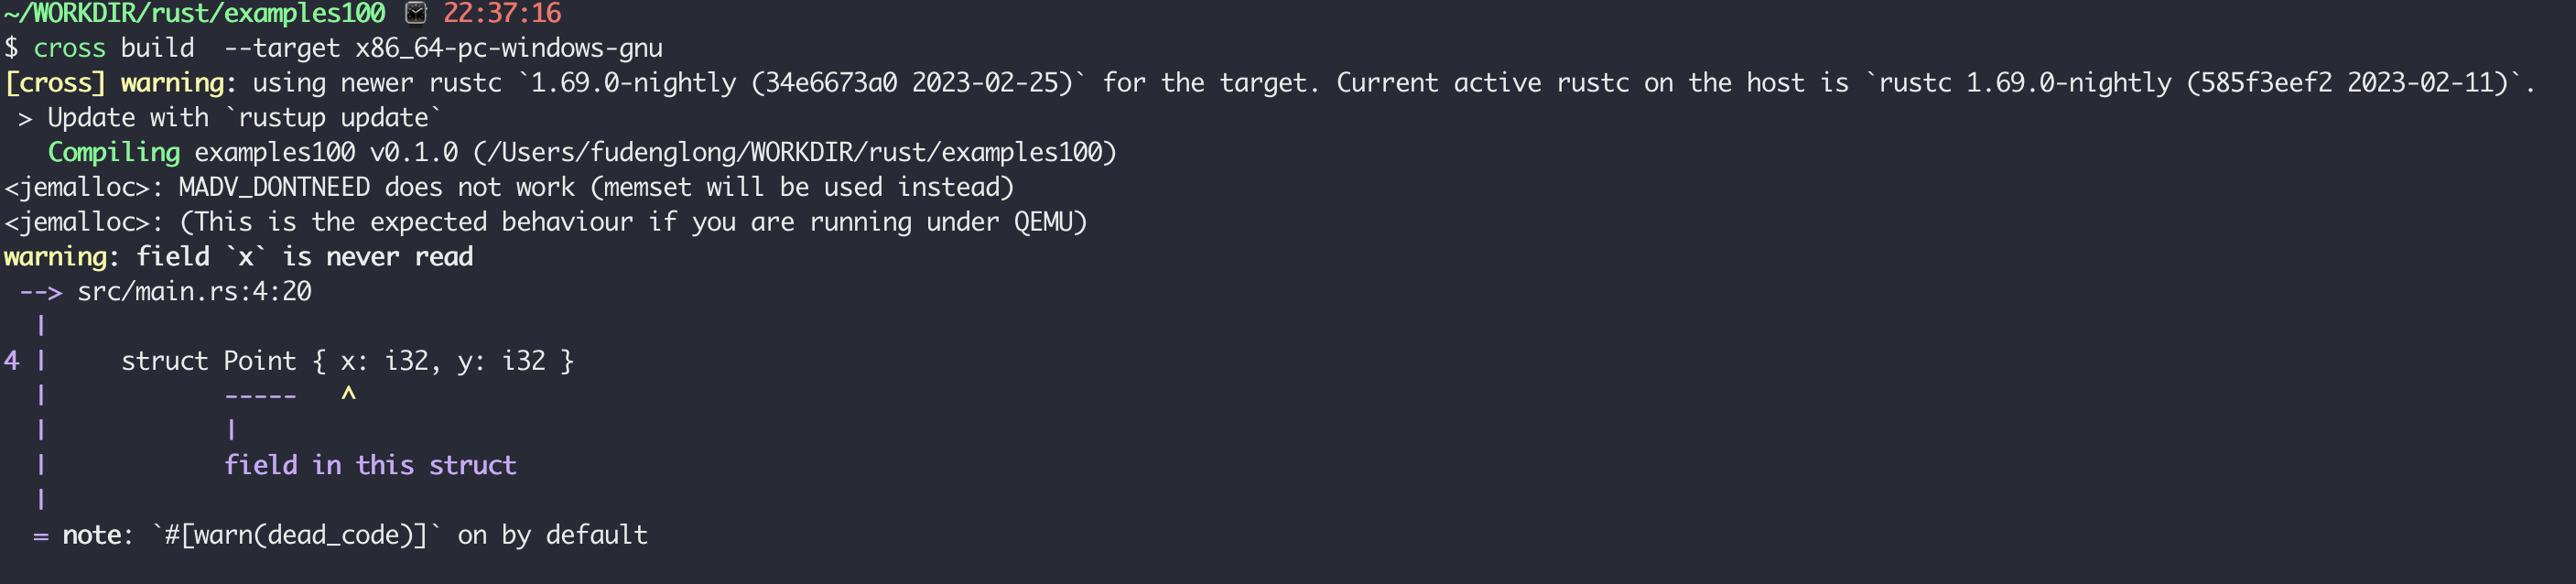The image size is (2576, 584).
Task: Click the "MADV_DONTNEED" jemalloc message text
Action: (x=274, y=187)
